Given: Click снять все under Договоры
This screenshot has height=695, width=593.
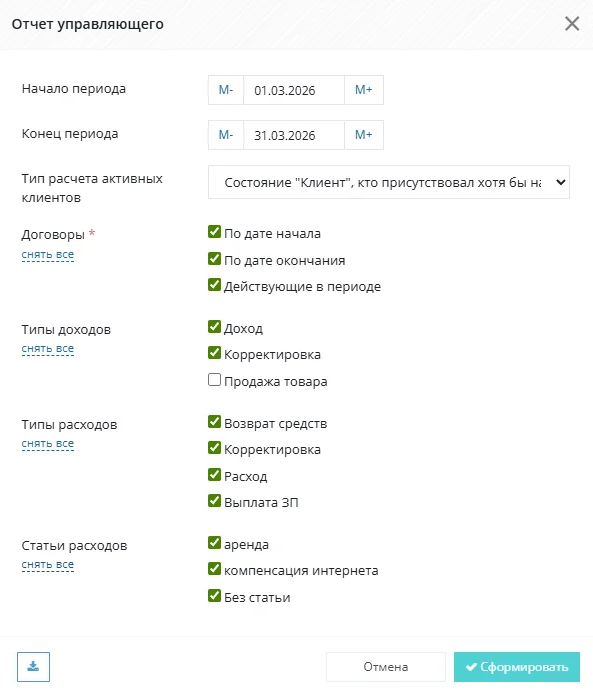Looking at the screenshot, I should pos(48,255).
